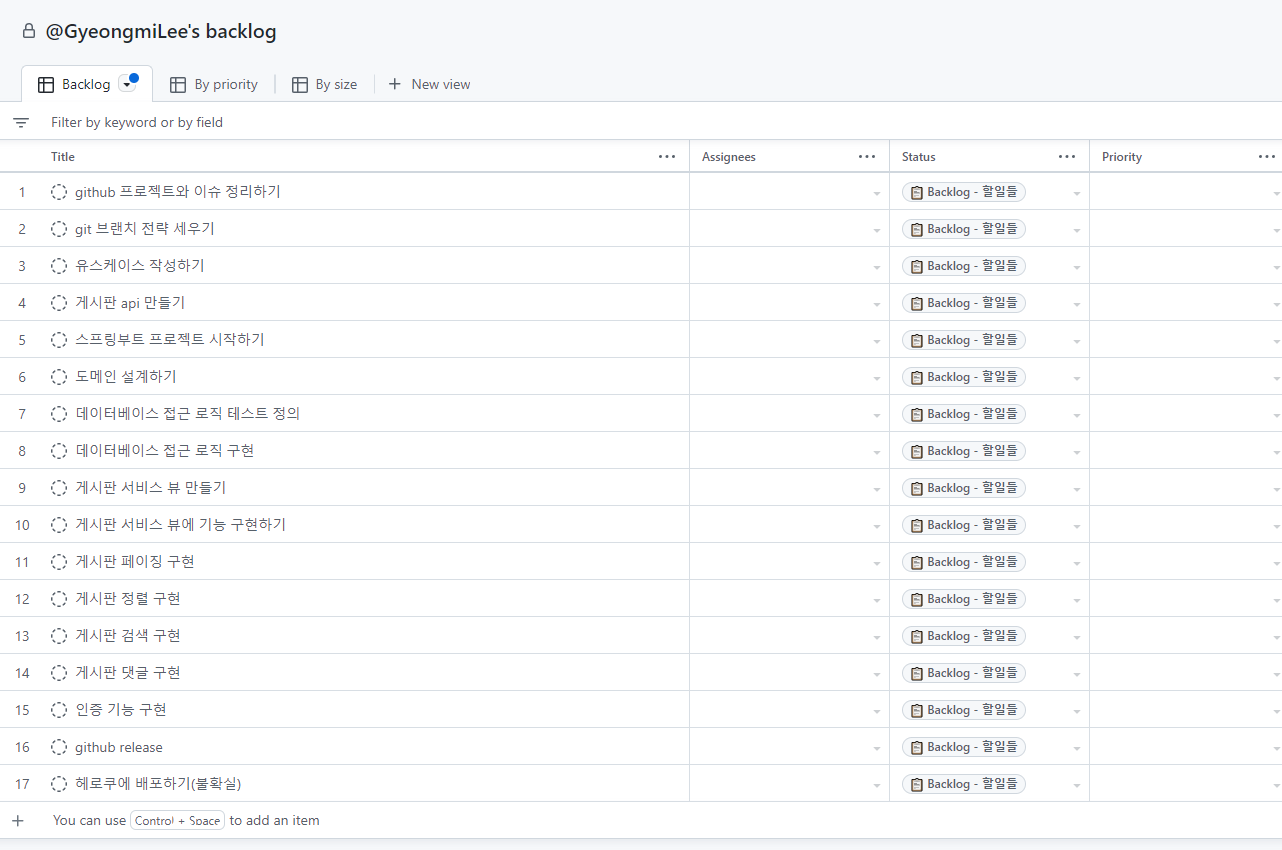Click the Assignees column header
The image size is (1282, 850).
tap(729, 157)
